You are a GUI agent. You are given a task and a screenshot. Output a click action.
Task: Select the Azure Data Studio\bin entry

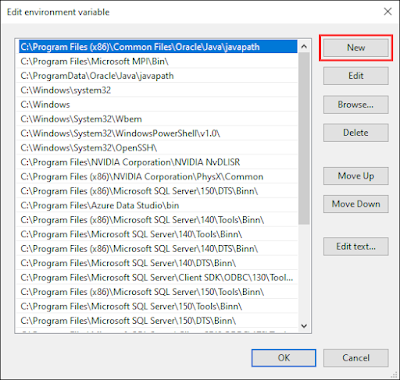pos(157,205)
